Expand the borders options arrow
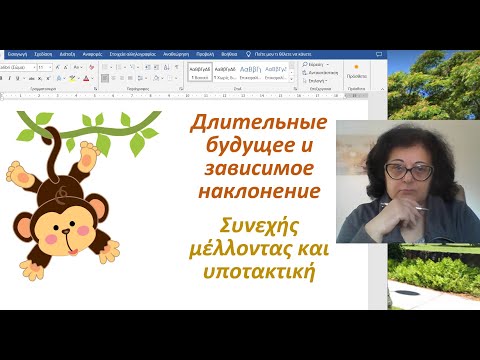480x360 pixels. tap(176, 78)
